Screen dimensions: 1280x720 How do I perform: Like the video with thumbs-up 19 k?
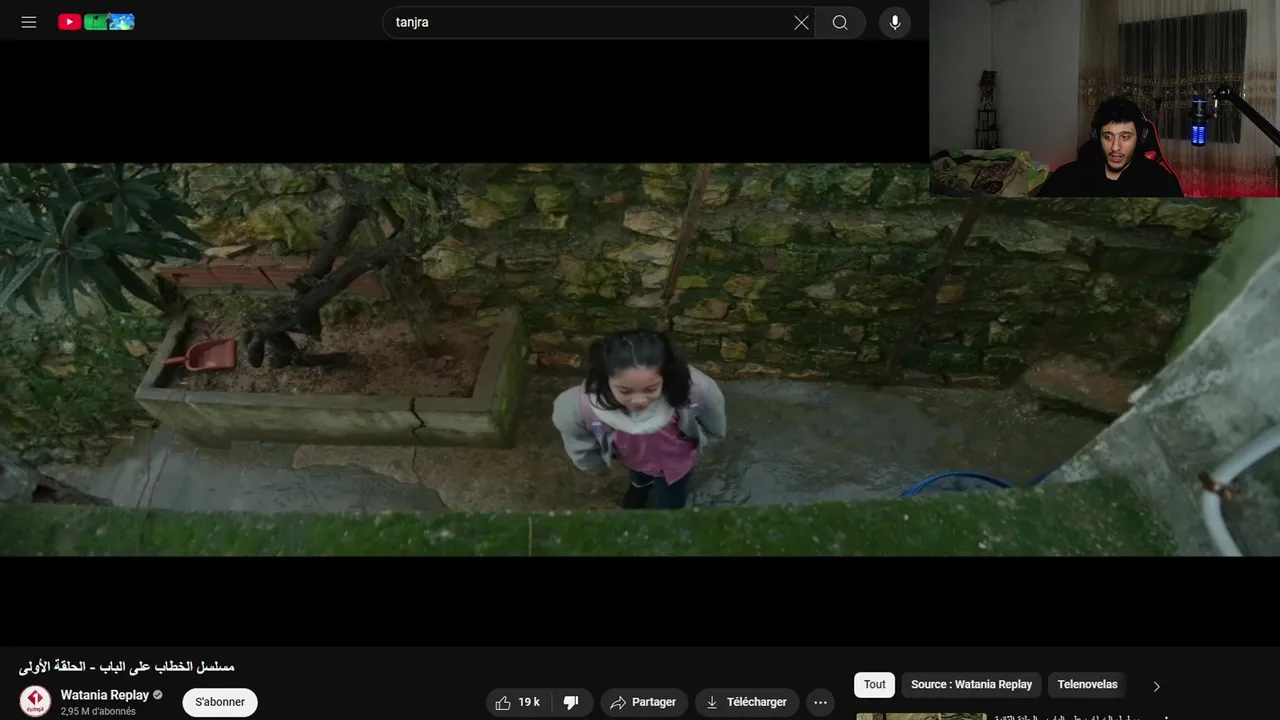point(518,702)
